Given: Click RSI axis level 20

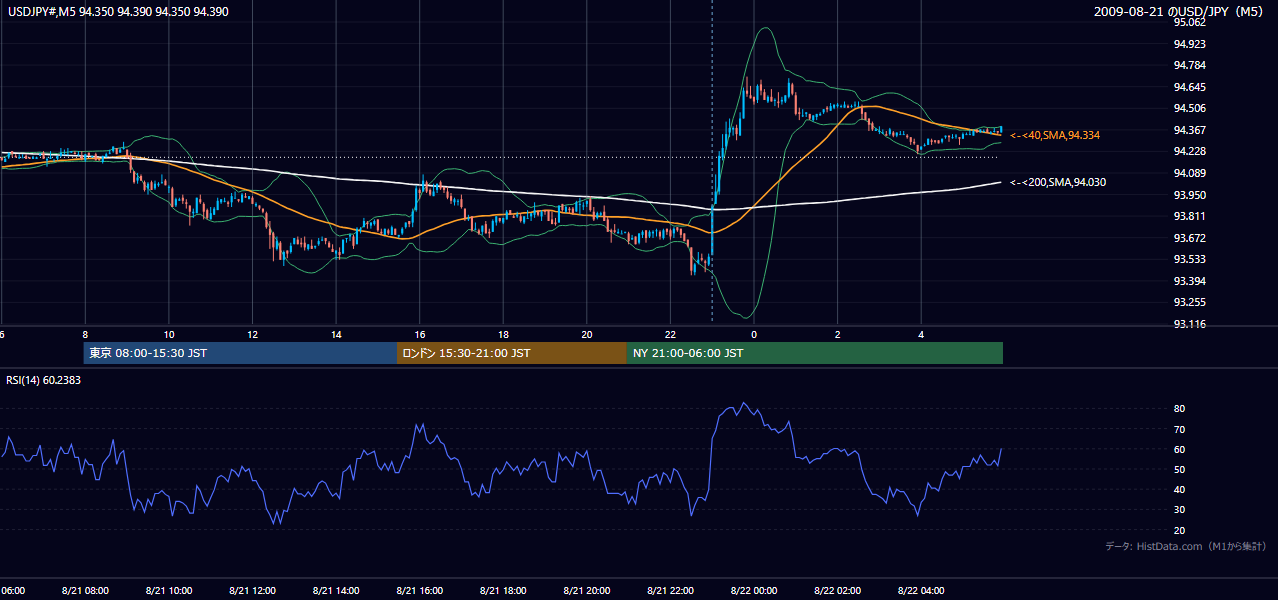Looking at the screenshot, I should pos(1179,530).
